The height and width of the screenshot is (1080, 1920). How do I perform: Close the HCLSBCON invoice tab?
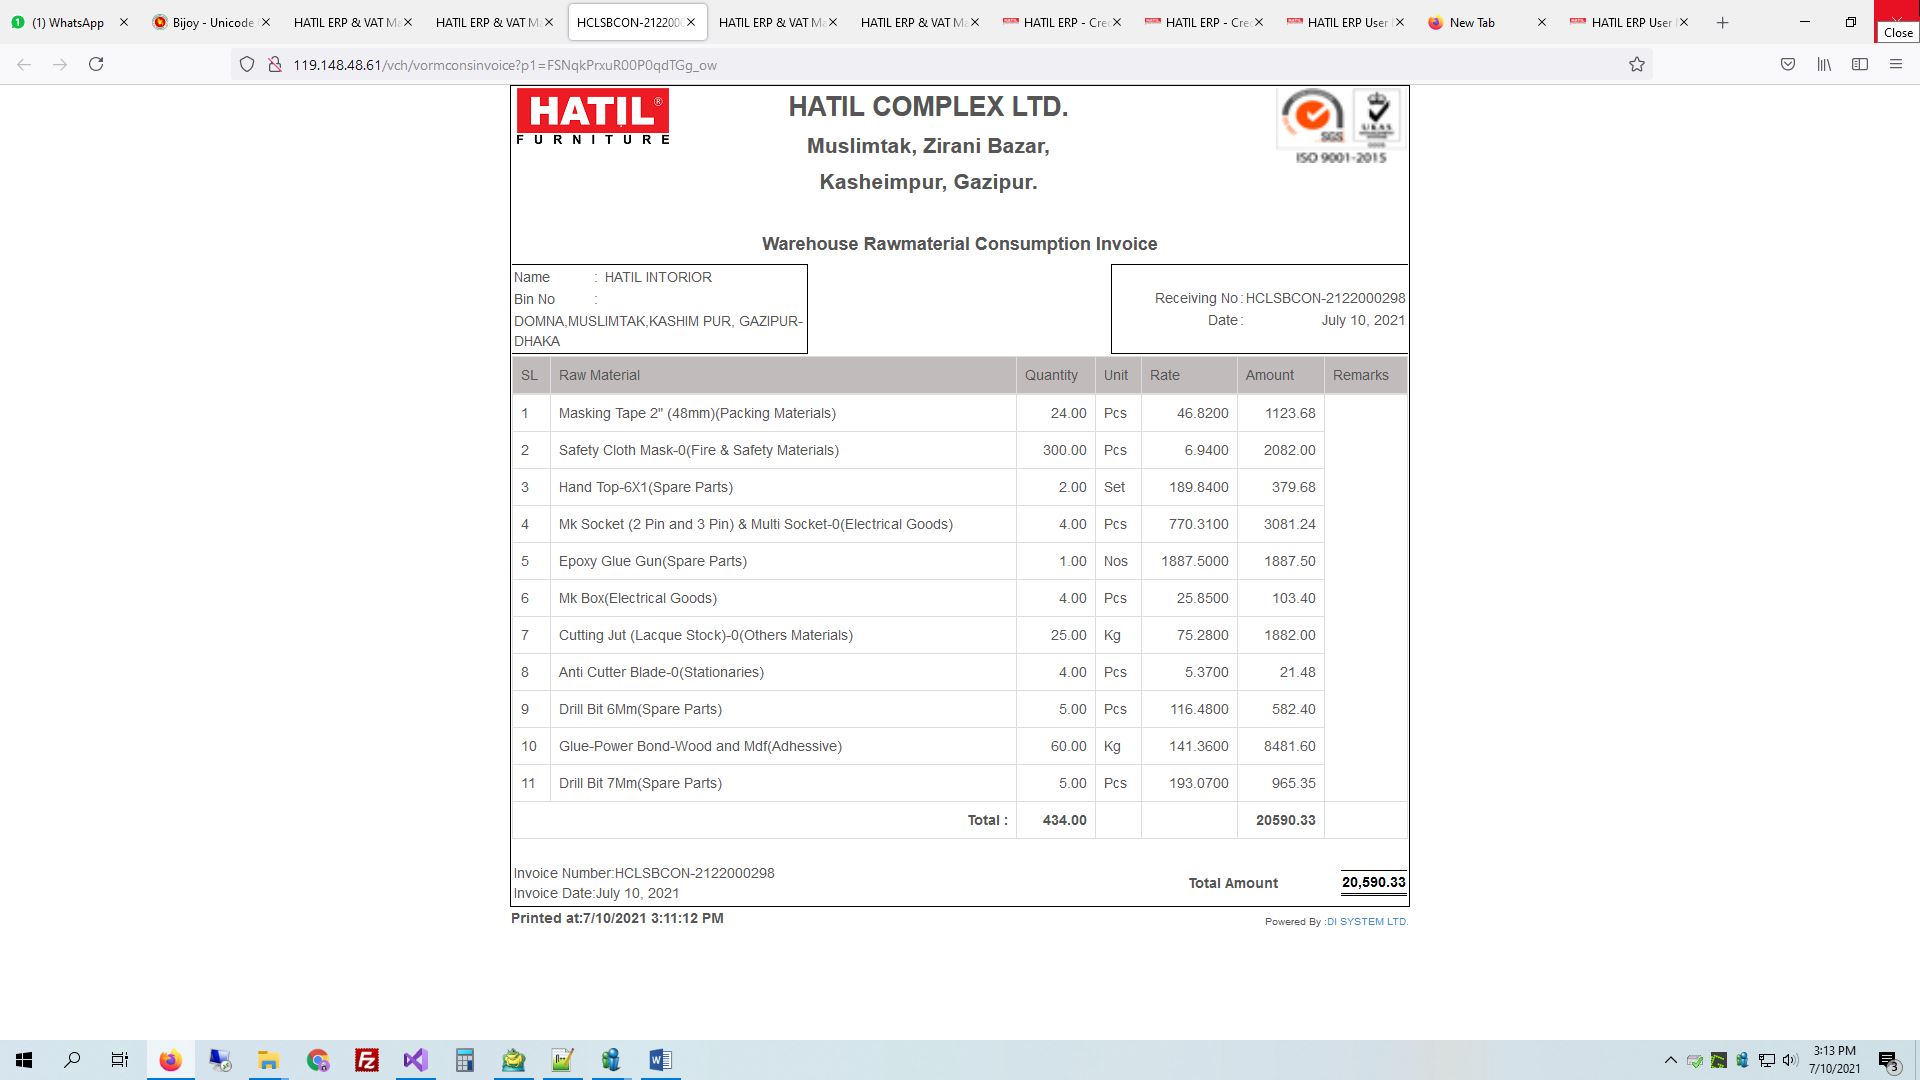coord(690,22)
